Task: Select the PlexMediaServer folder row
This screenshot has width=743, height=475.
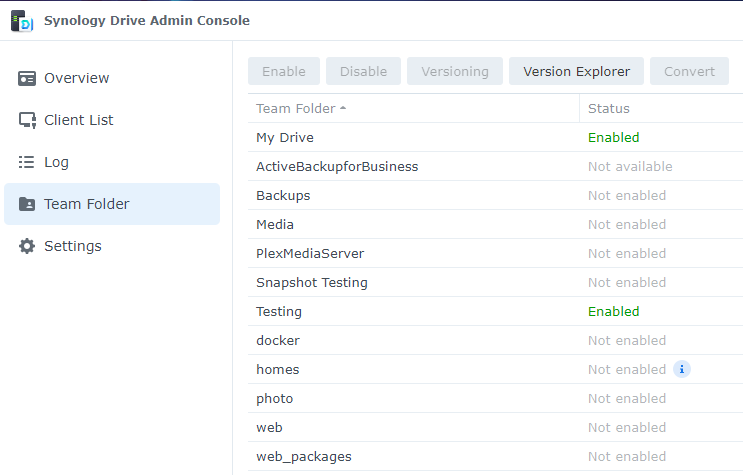Action: pos(495,254)
